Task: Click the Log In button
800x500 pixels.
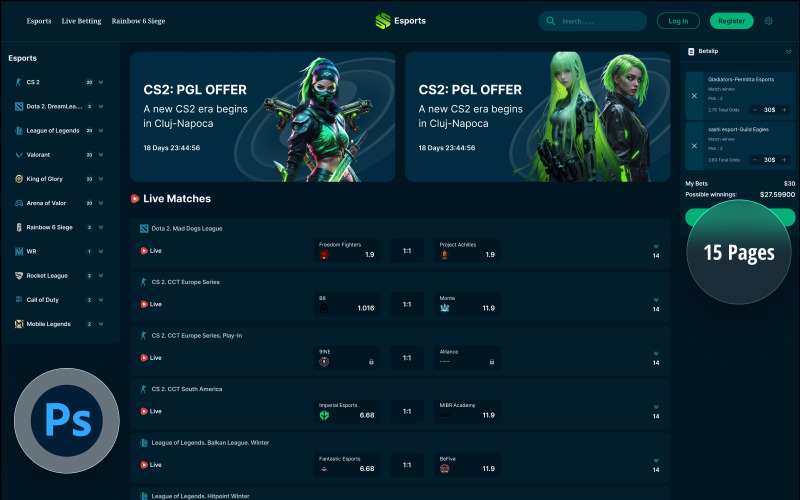Action: 678,21
